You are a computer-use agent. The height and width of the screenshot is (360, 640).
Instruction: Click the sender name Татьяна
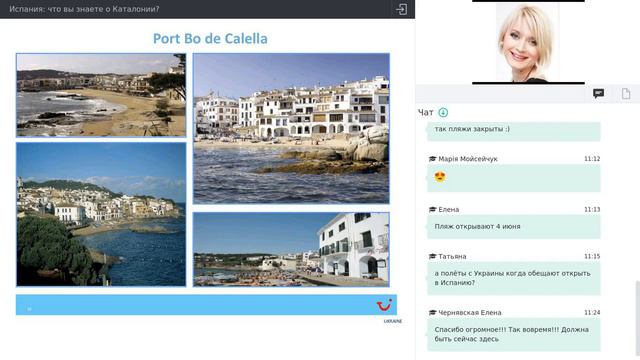coord(452,256)
